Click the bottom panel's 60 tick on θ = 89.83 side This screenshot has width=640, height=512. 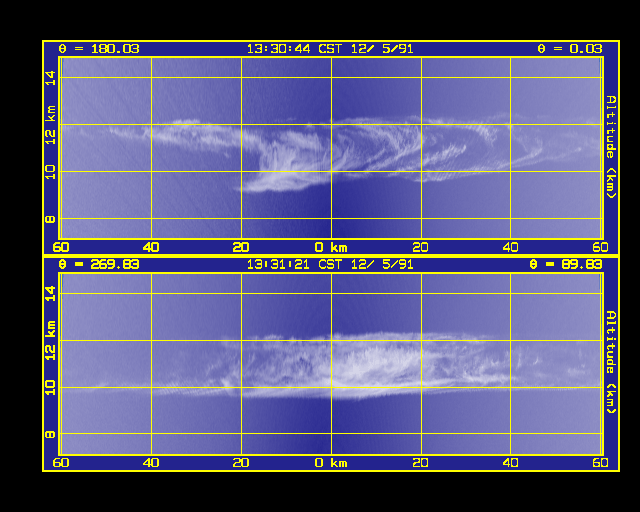600,463
